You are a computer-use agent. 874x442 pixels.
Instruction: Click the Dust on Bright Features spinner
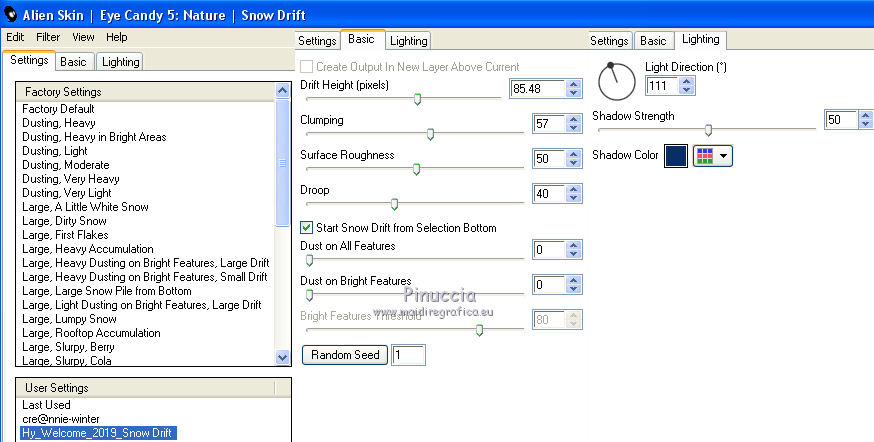point(574,285)
